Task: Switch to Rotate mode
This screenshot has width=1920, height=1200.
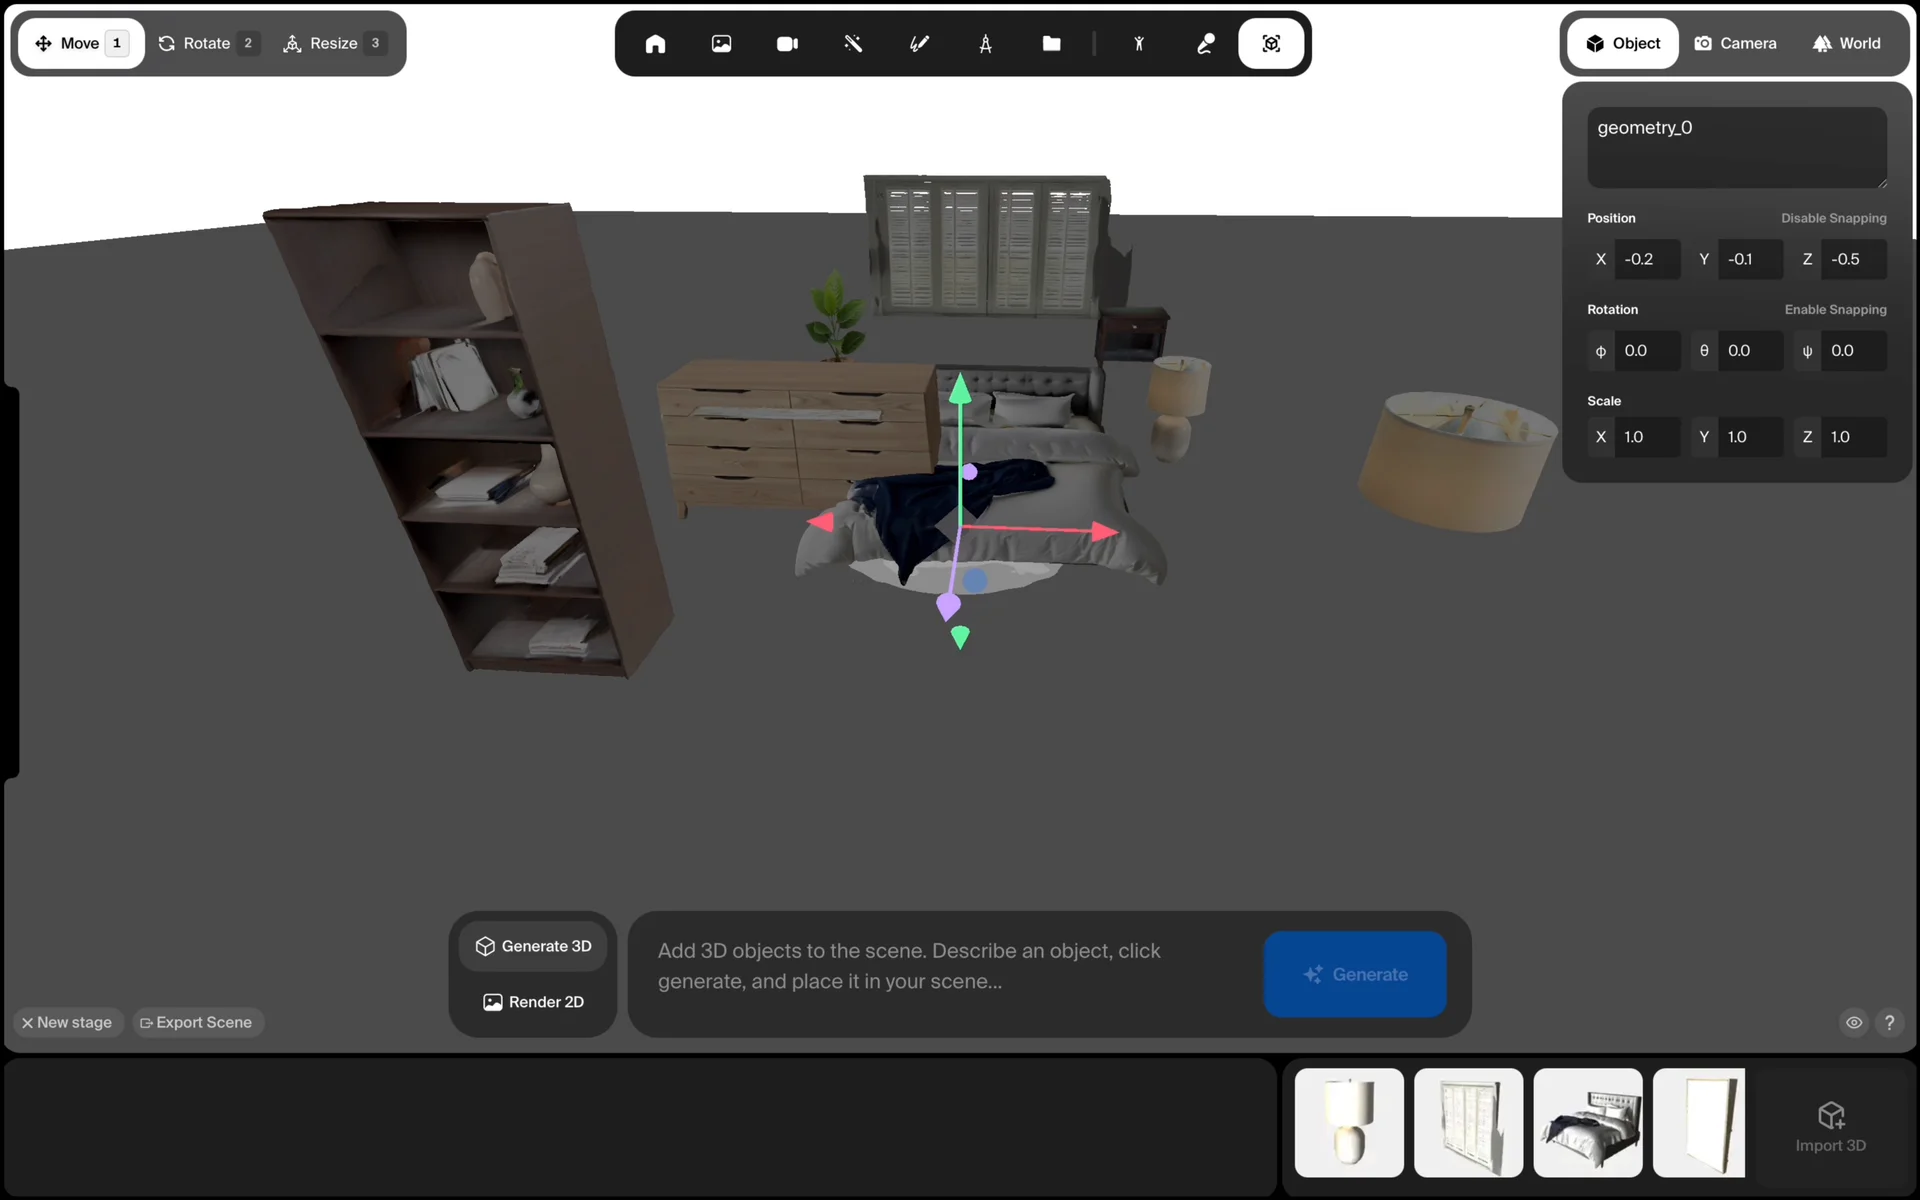Action: 207,44
